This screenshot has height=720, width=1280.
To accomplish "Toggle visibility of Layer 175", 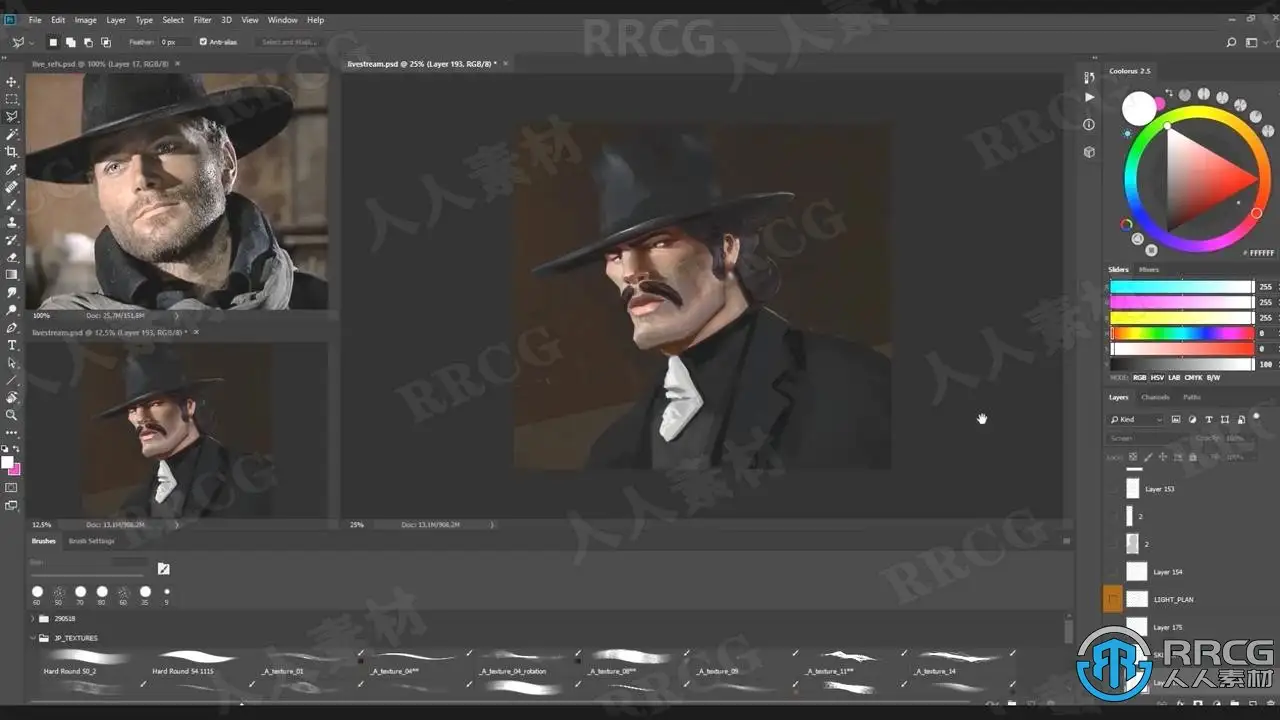I will click(x=1113, y=627).
